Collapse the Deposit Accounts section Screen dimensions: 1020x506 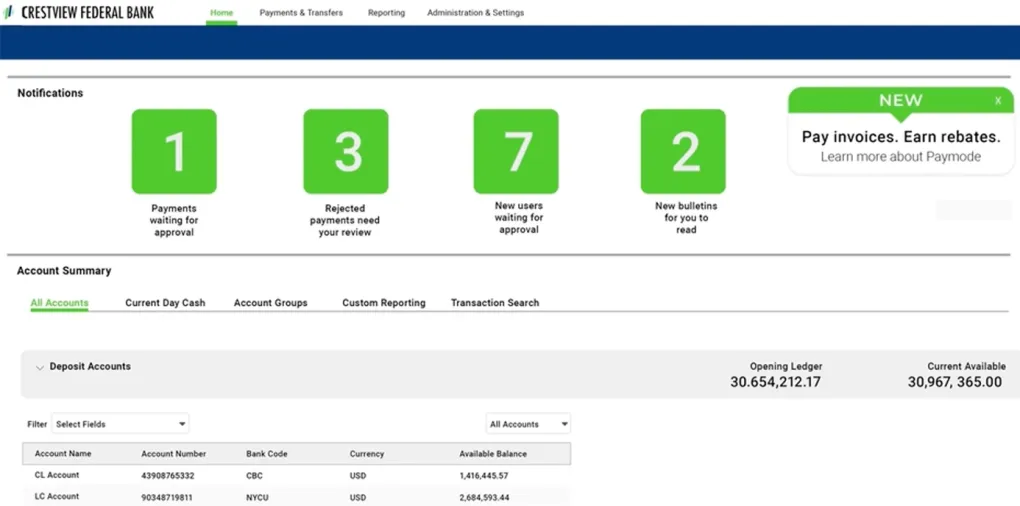tap(40, 368)
